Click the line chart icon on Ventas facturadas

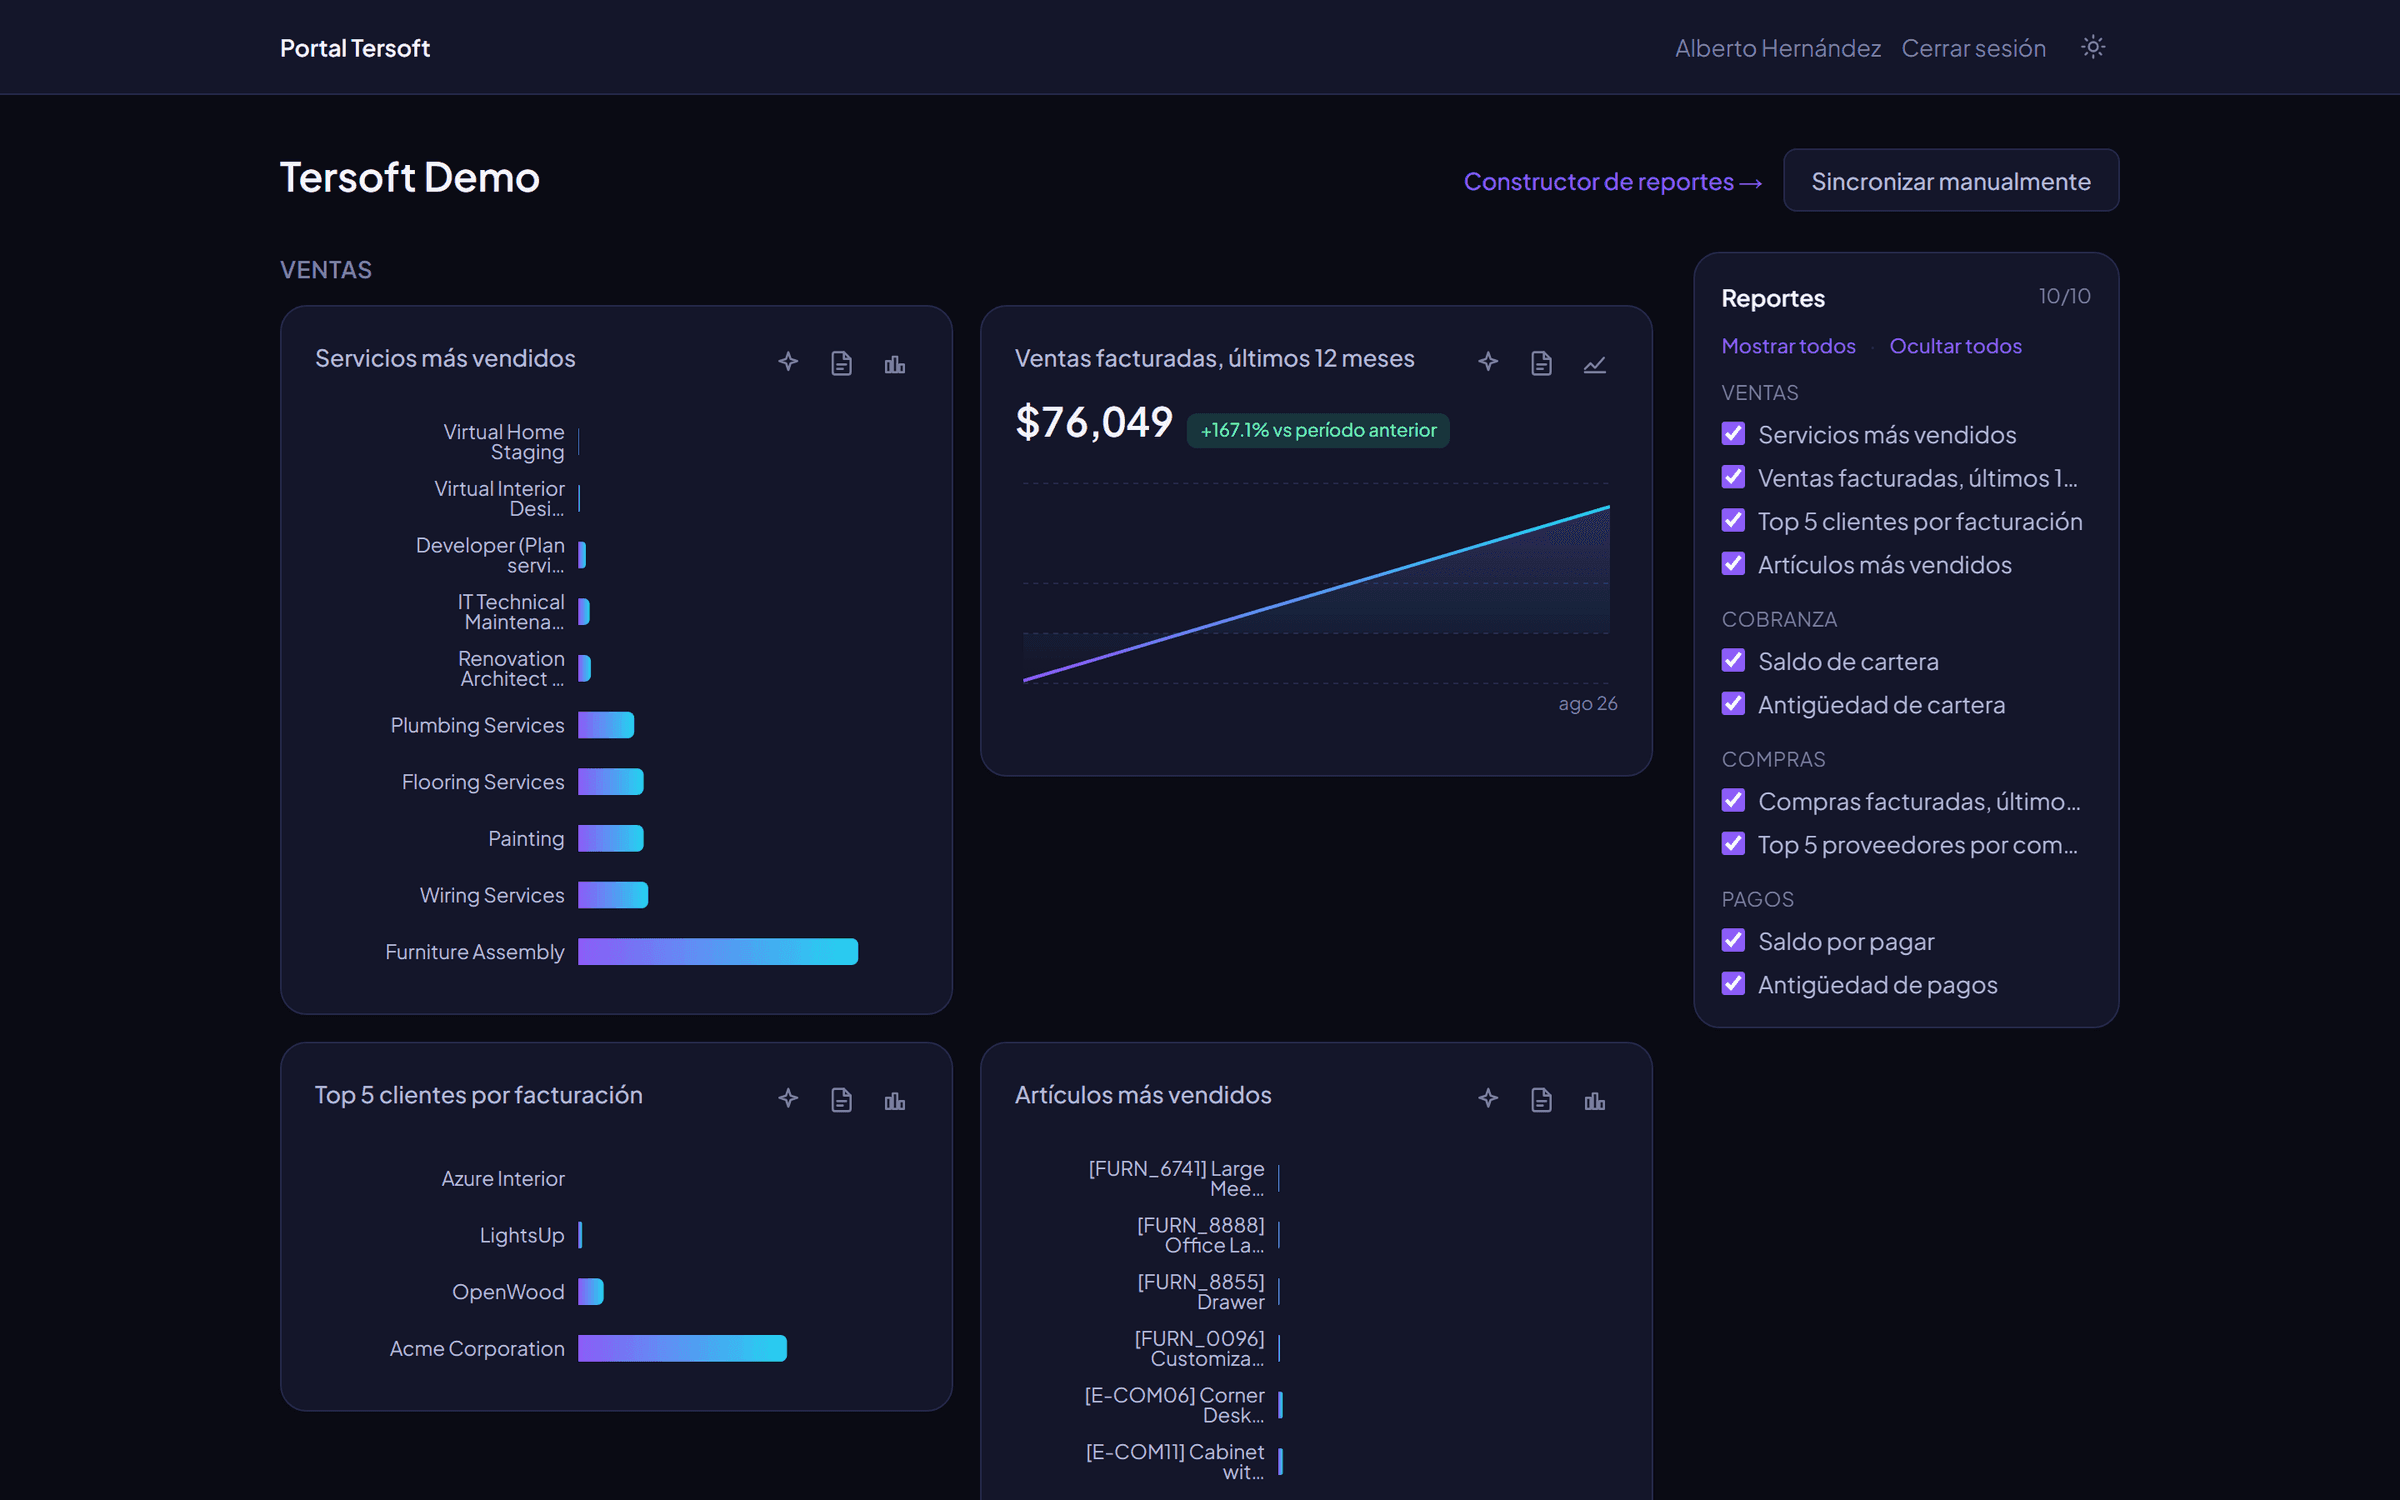(1594, 363)
